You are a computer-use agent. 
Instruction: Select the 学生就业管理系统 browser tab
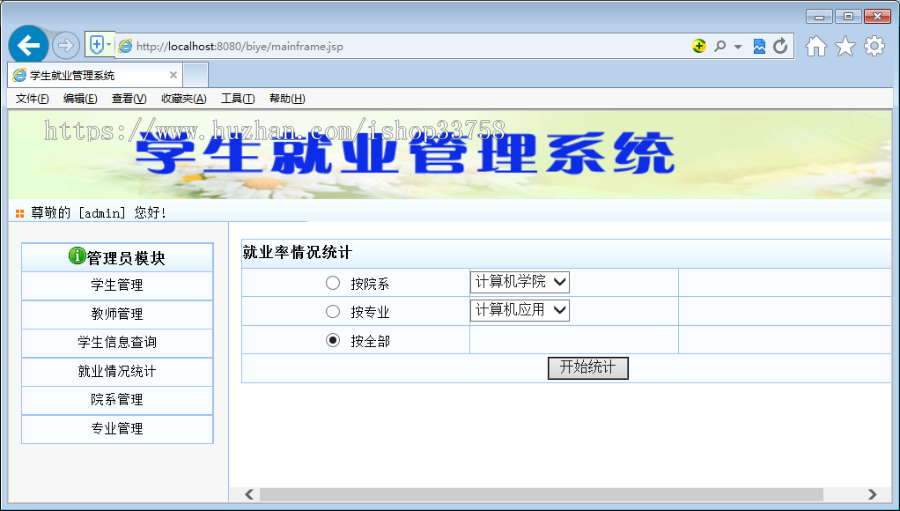coord(95,75)
